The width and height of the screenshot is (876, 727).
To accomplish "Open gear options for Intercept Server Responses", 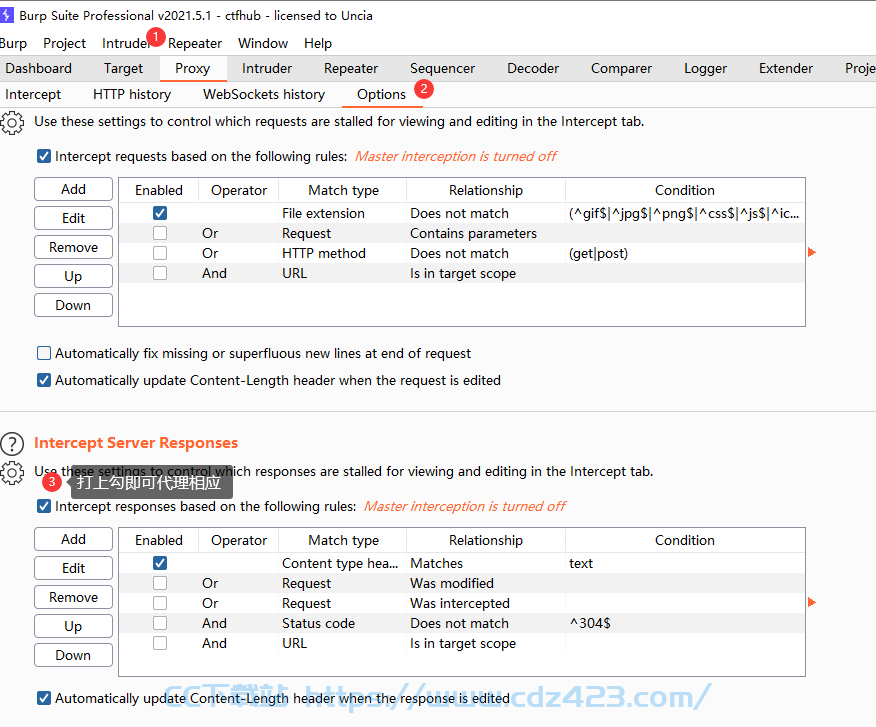I will click(12, 473).
